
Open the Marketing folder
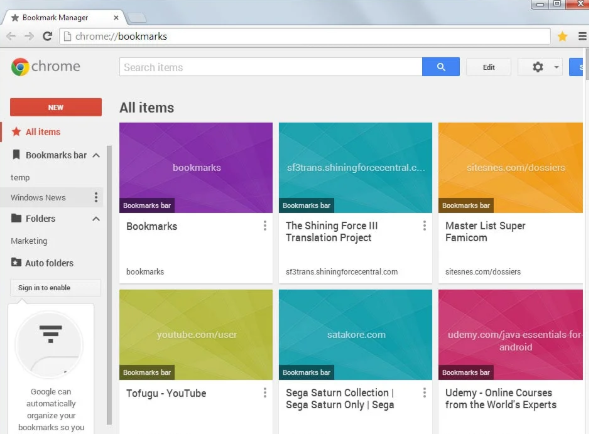coord(29,241)
